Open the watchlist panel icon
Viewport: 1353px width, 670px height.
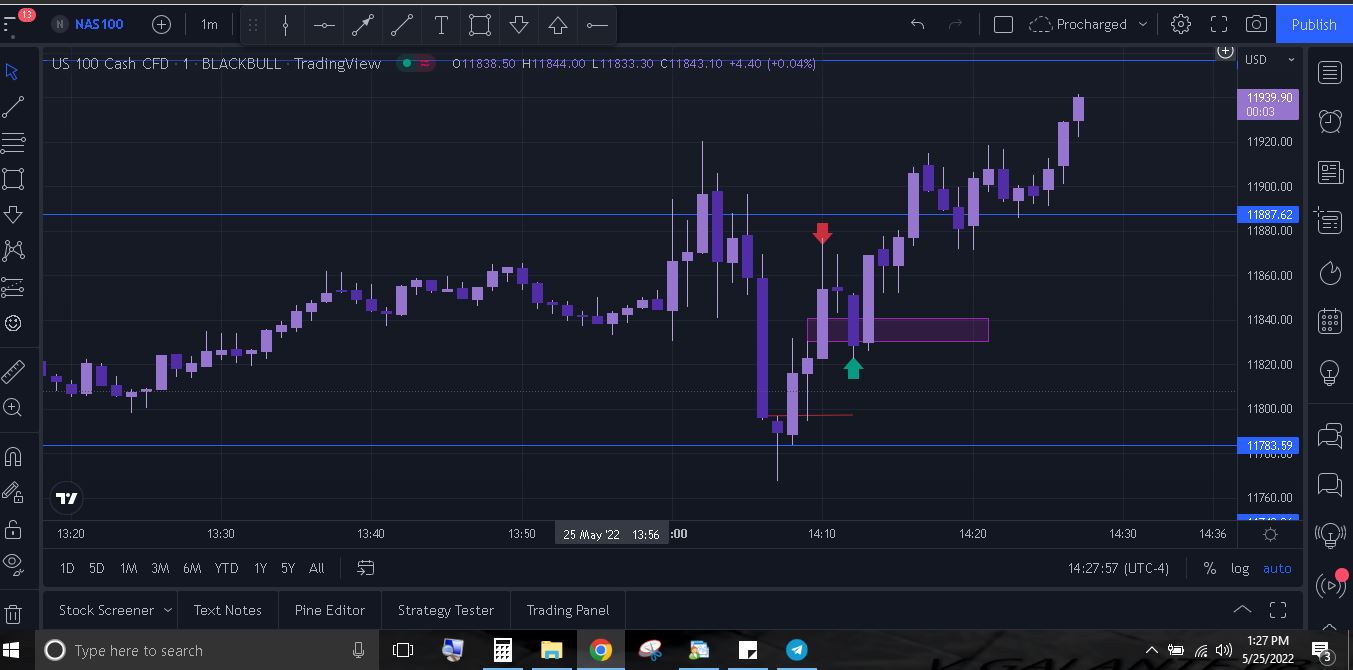pyautogui.click(x=1330, y=72)
